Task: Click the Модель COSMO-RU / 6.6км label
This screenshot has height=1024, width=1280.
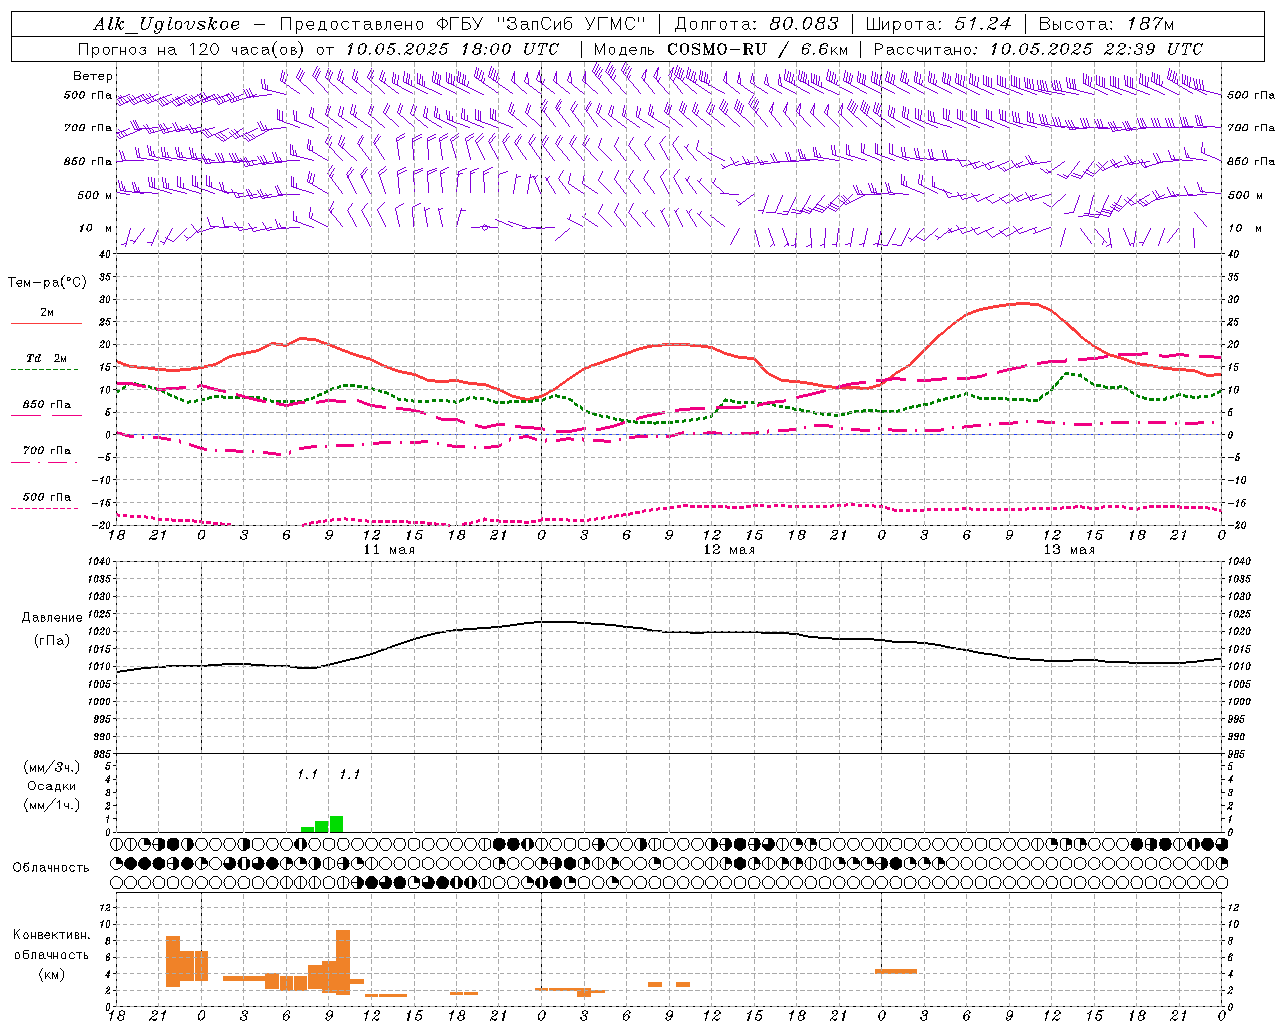Action: coord(721,49)
